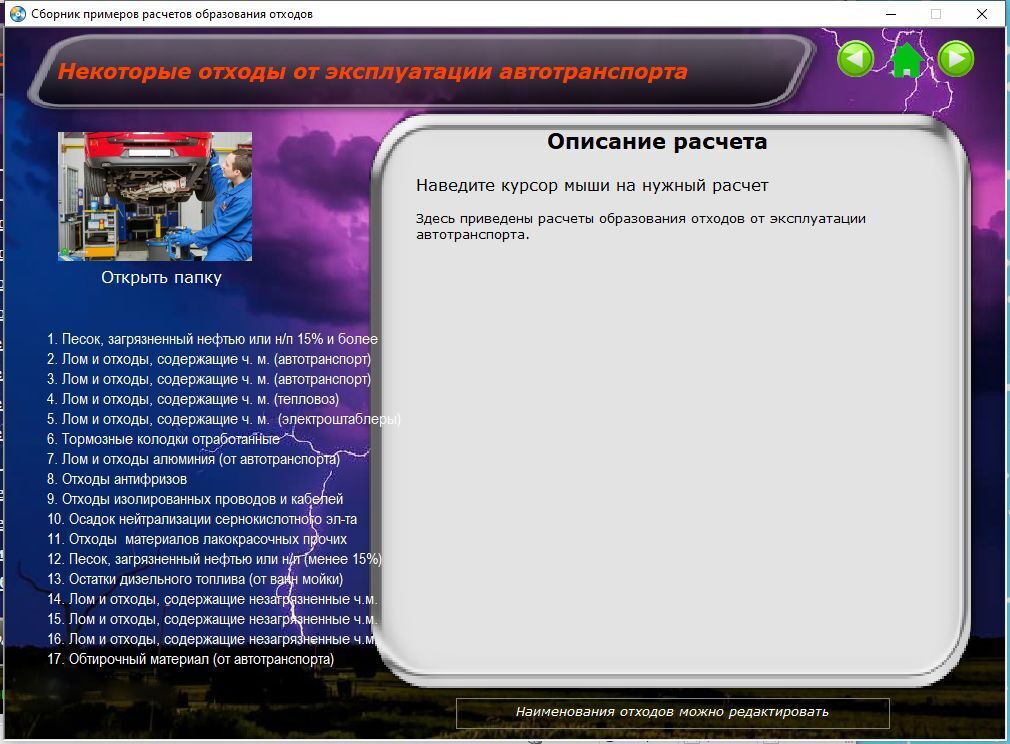Select item 3 Лом и отходы (автотранспорт)
Screen dimensions: 1010x744
coord(209,379)
